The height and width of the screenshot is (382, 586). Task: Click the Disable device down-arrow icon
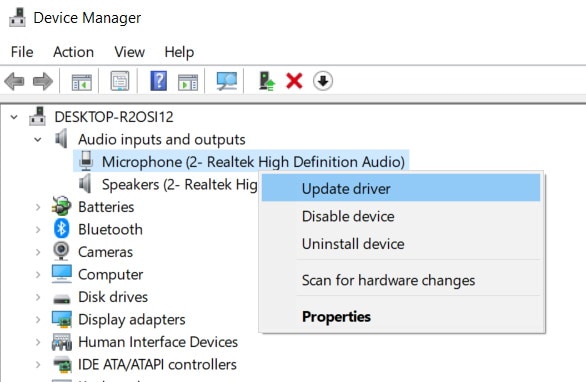pyautogui.click(x=323, y=81)
